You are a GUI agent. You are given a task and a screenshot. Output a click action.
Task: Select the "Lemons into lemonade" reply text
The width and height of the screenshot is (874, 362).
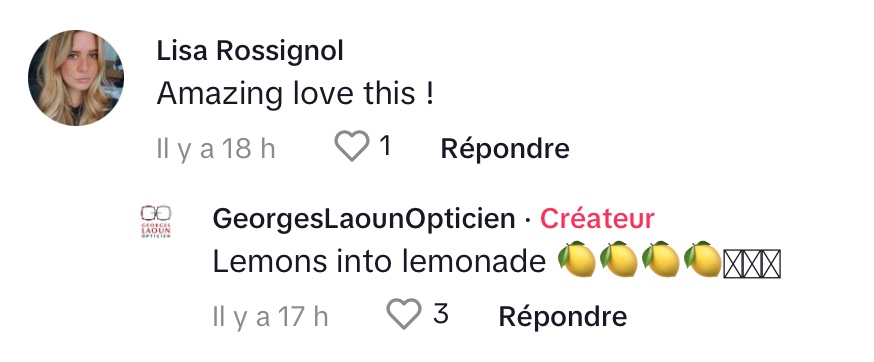point(379,261)
